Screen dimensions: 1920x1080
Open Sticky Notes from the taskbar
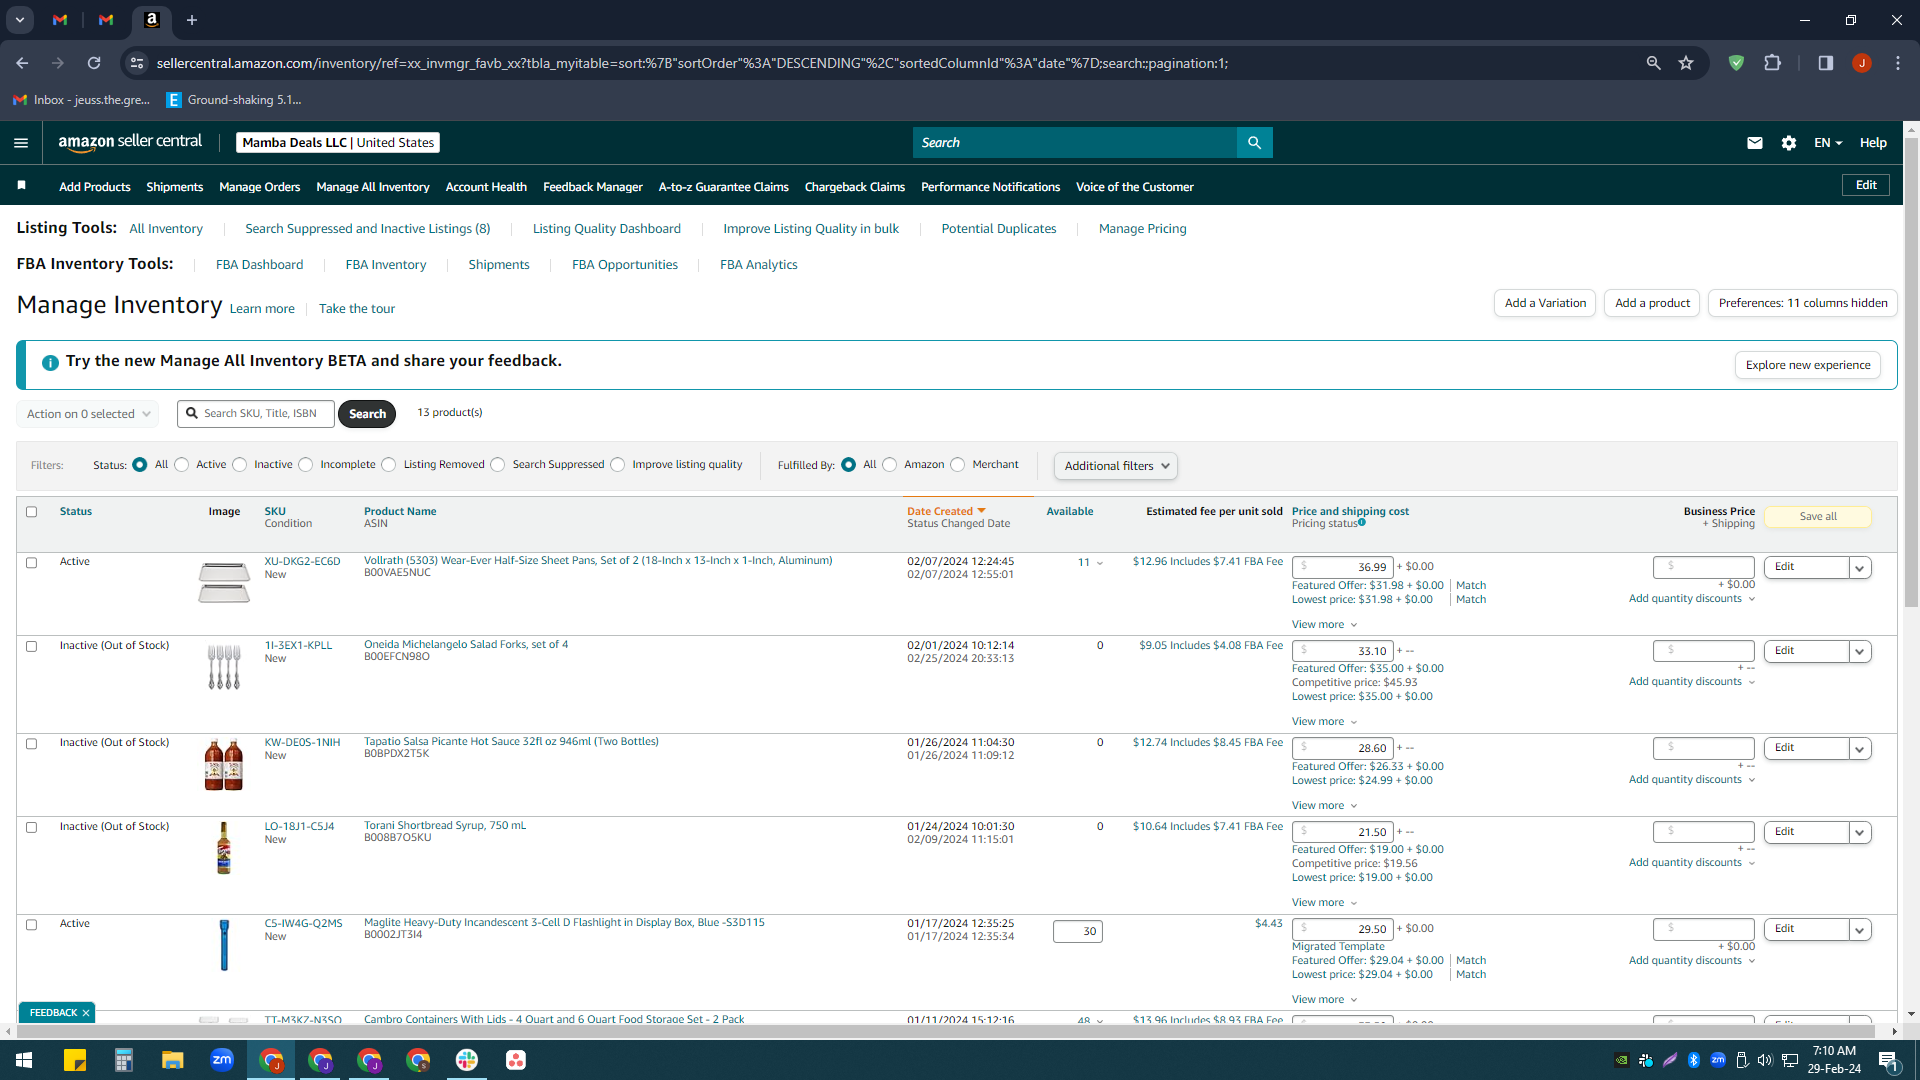tap(75, 1060)
